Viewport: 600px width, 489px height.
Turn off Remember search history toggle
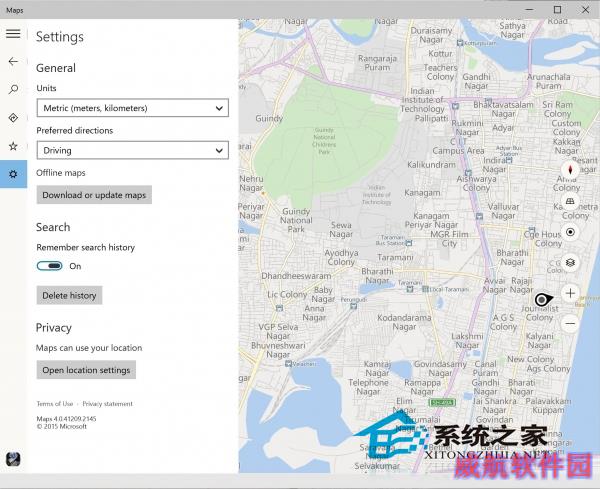50,266
